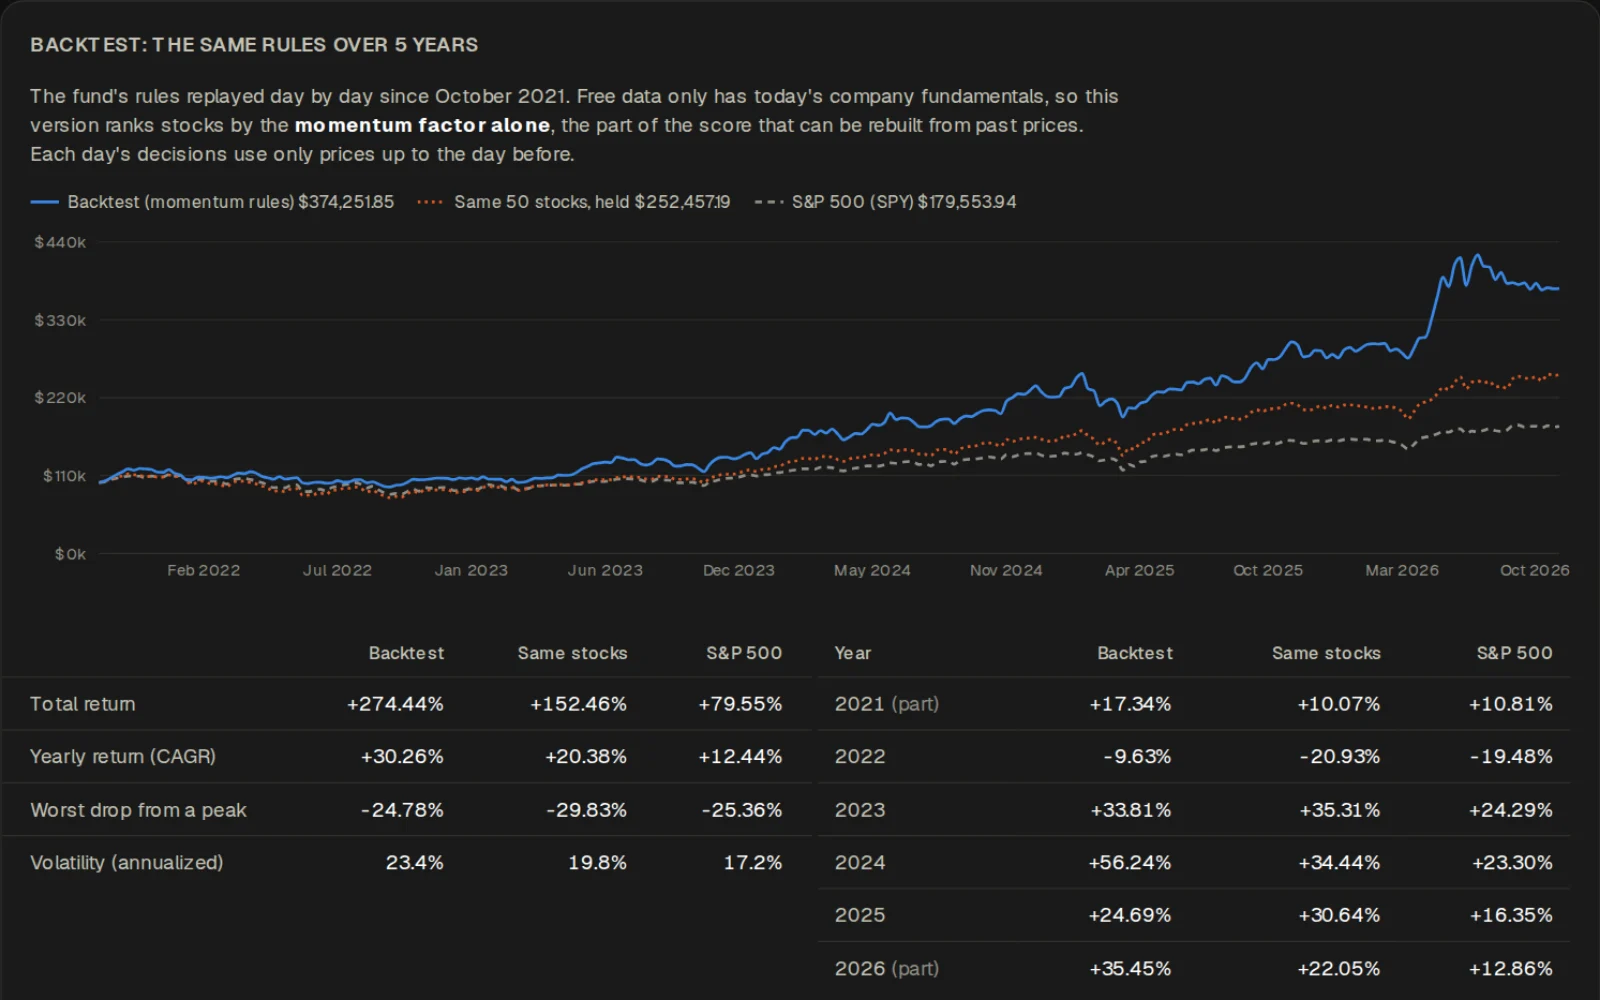Click the bold "momentum factor alone" text
Screen dimensions: 1600x1000
tap(422, 125)
